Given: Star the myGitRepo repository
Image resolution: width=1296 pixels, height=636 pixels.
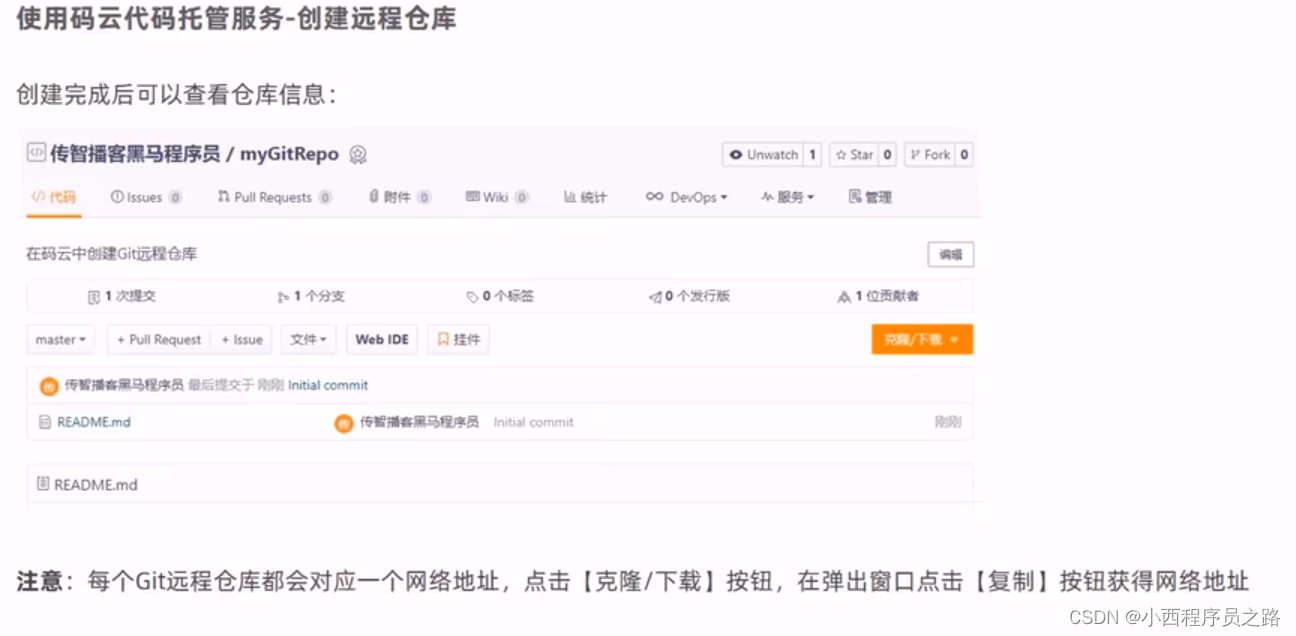Looking at the screenshot, I should click(854, 155).
